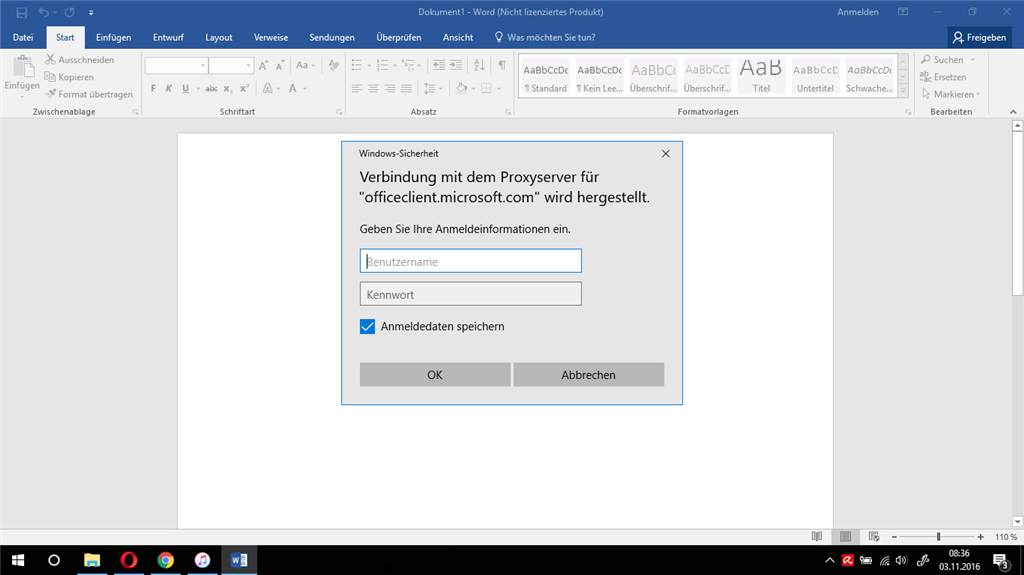This screenshot has height=575, width=1024.
Task: Click the align right icon
Action: [x=390, y=88]
